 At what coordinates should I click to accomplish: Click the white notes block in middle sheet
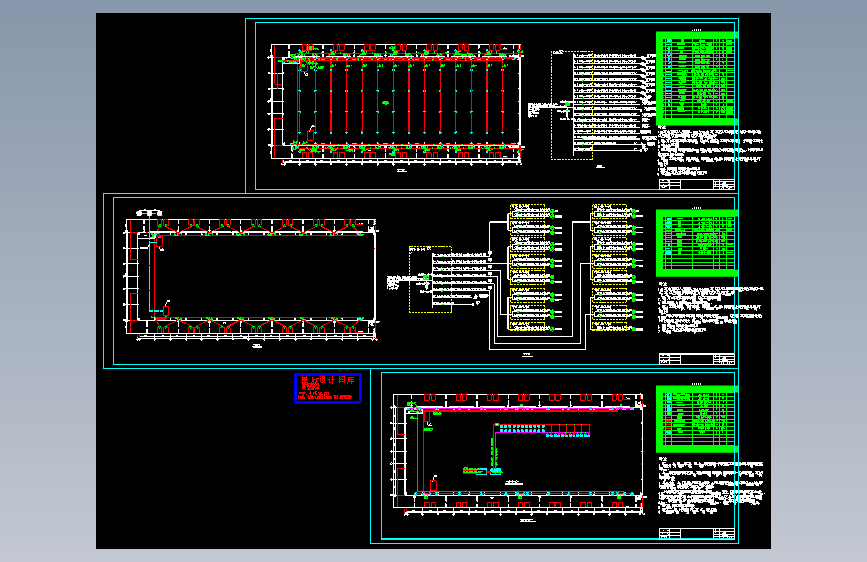point(710,308)
